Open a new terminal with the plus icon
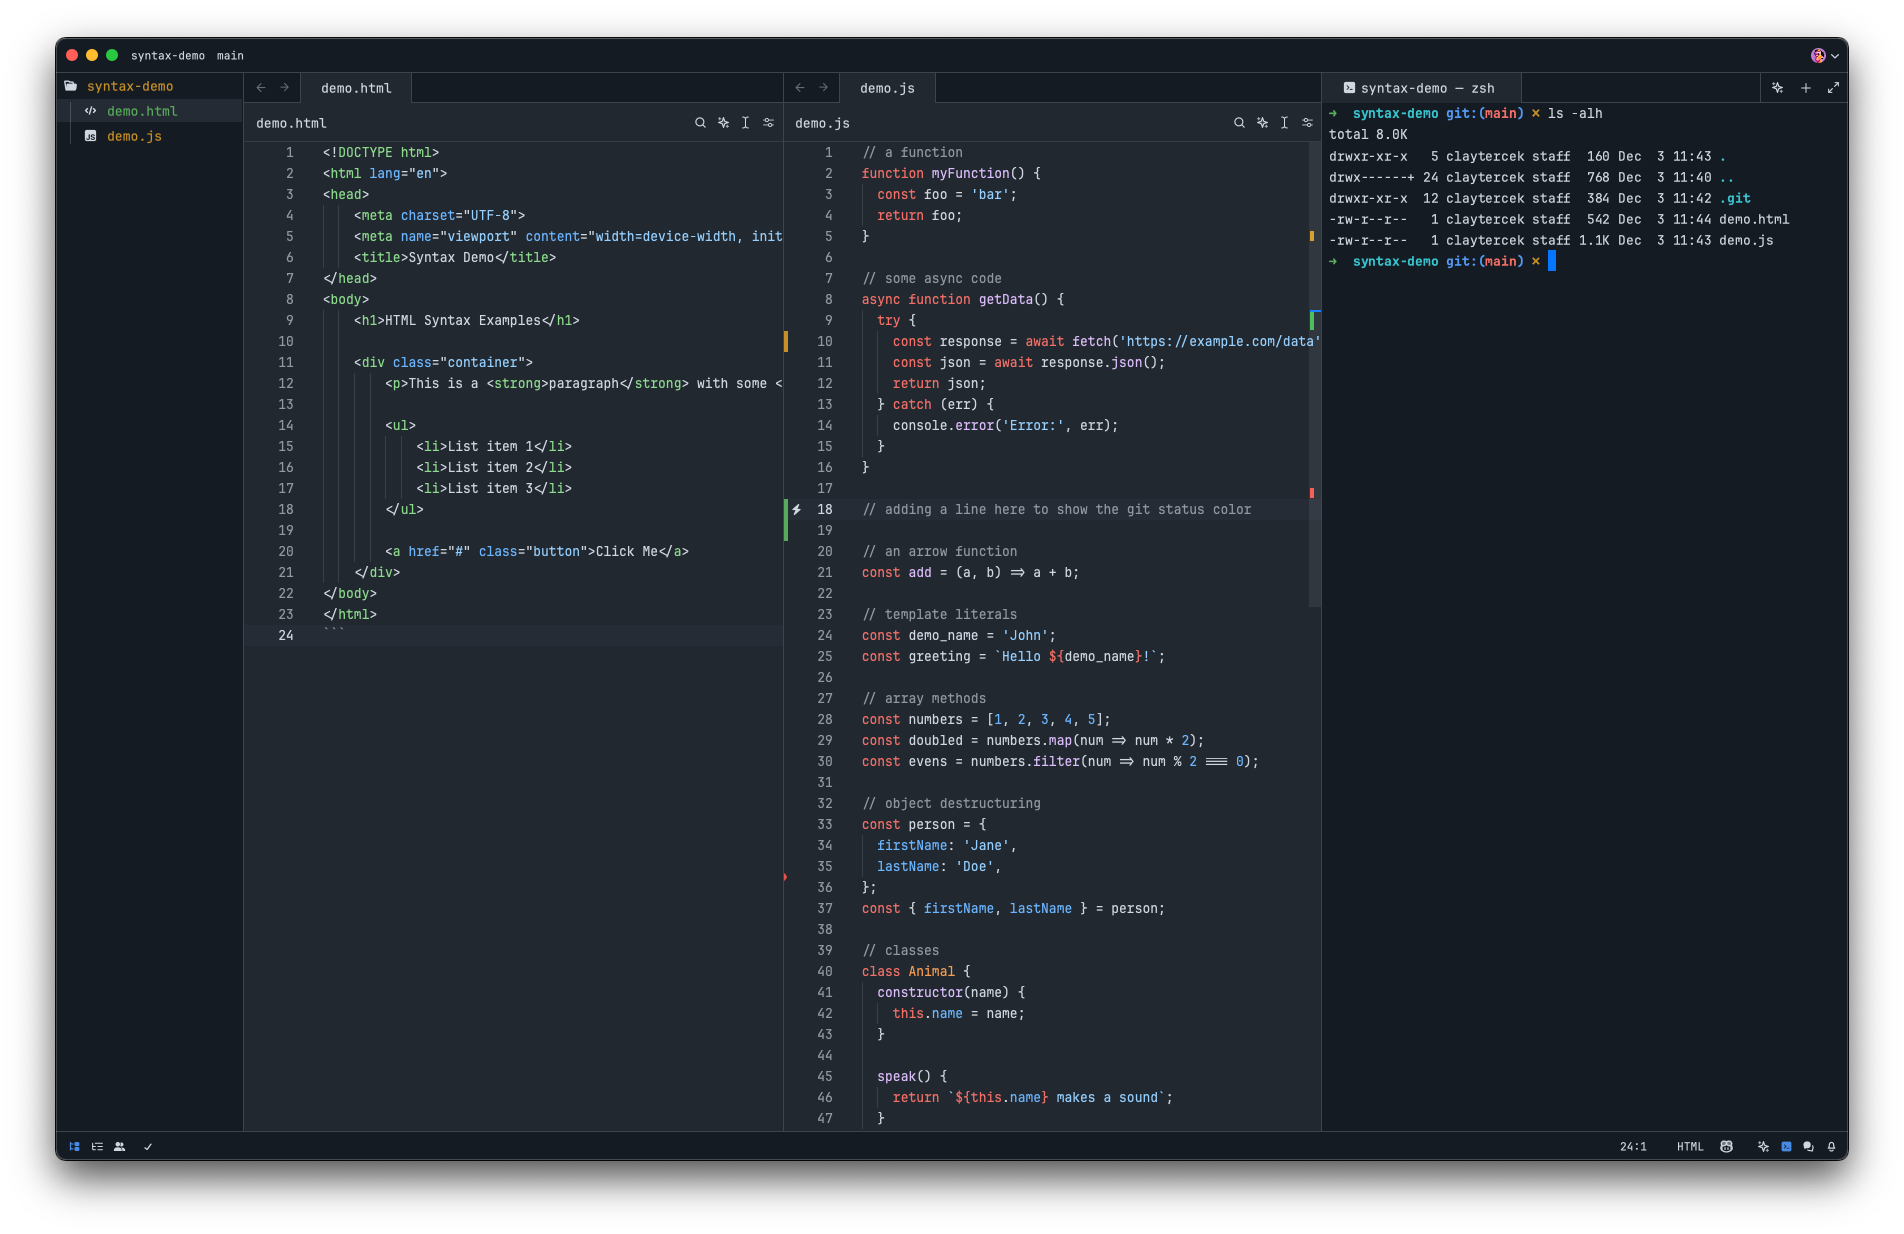 tap(1806, 88)
